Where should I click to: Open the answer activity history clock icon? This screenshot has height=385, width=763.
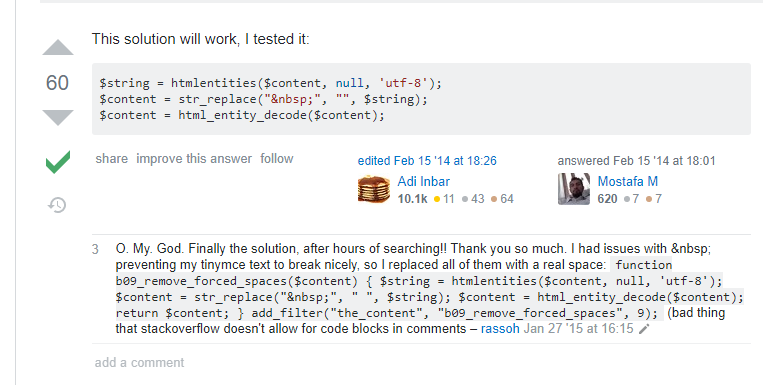(x=57, y=205)
